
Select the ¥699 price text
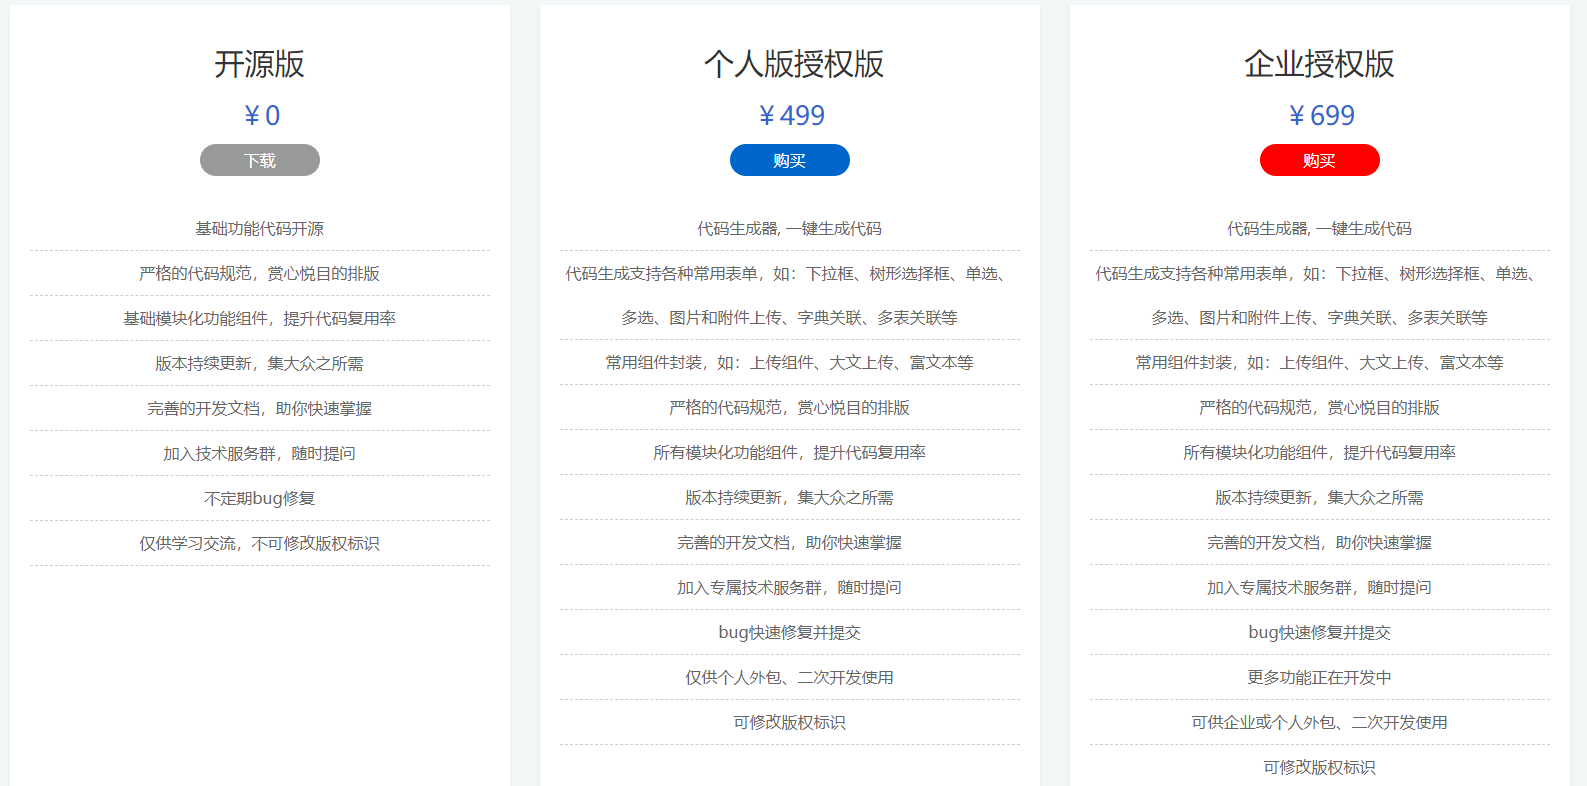(1321, 116)
